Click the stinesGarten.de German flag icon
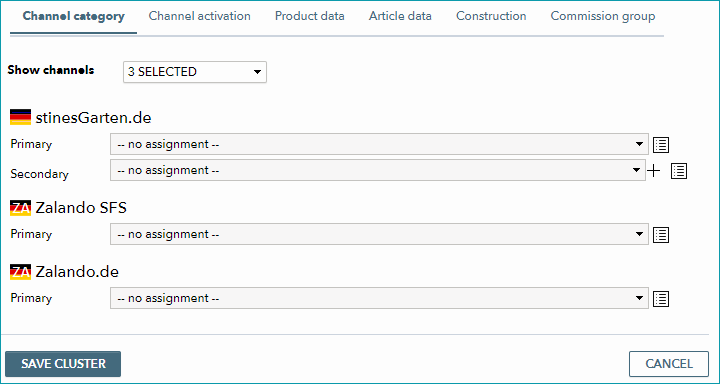Viewport: 720px width, 384px height. pos(20,118)
